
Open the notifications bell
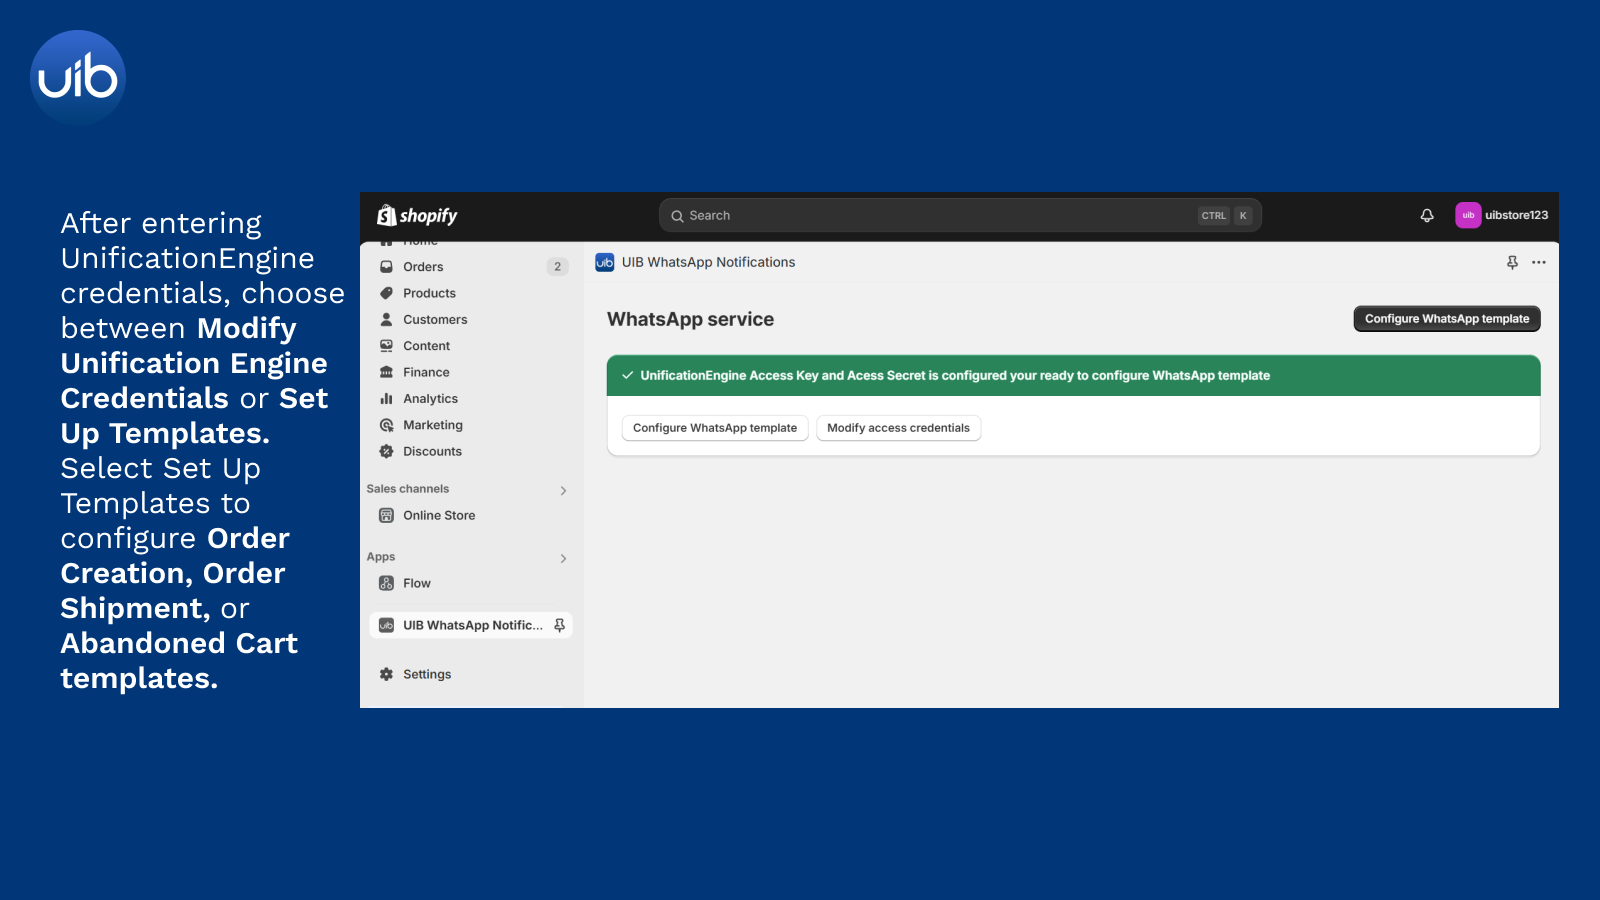(x=1427, y=216)
